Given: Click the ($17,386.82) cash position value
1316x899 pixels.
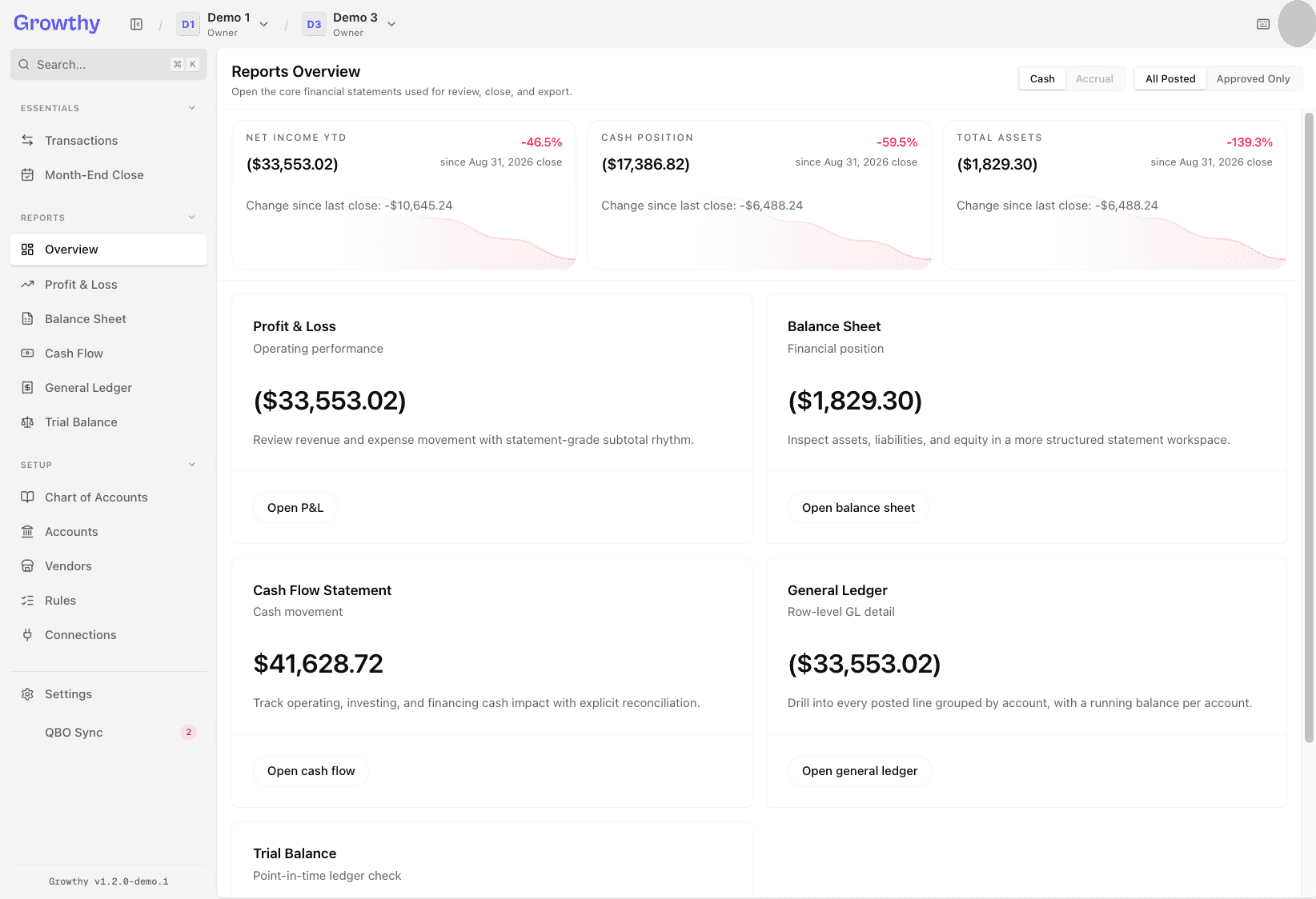Looking at the screenshot, I should [x=646, y=165].
